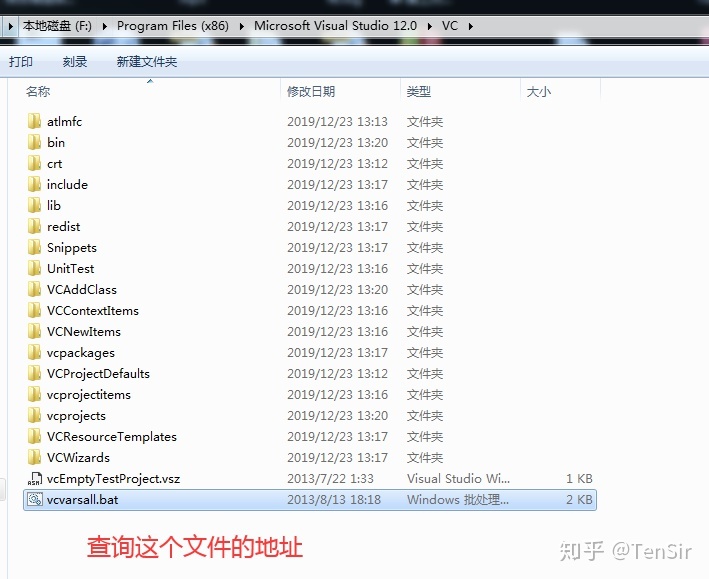Select the vcEmptyTestProject.vsz file icon
The height and width of the screenshot is (579, 709).
tap(34, 479)
